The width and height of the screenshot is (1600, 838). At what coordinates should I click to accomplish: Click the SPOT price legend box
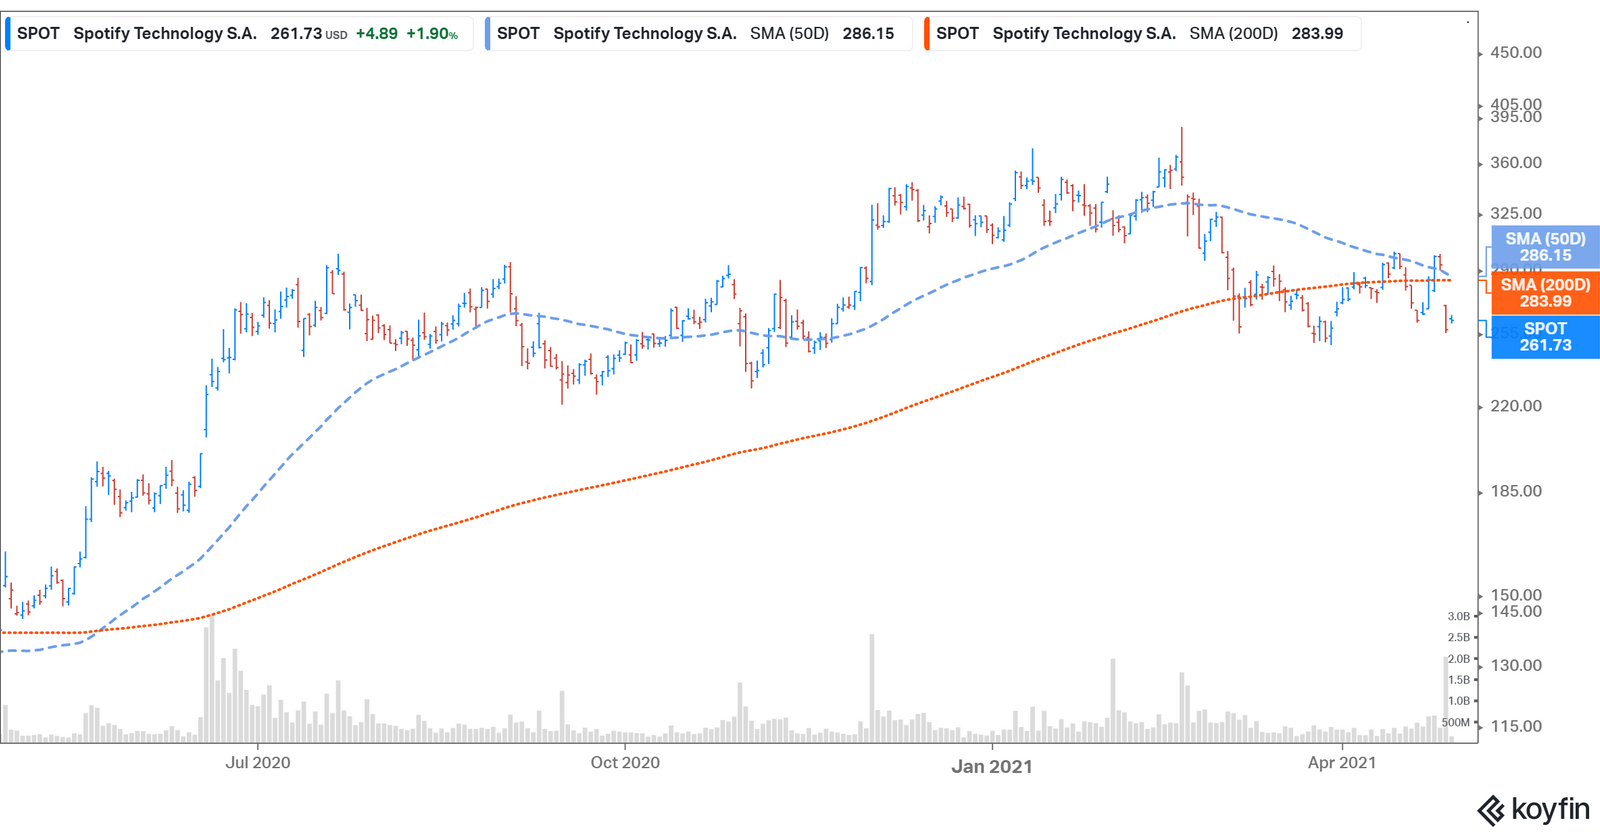click(x=239, y=33)
